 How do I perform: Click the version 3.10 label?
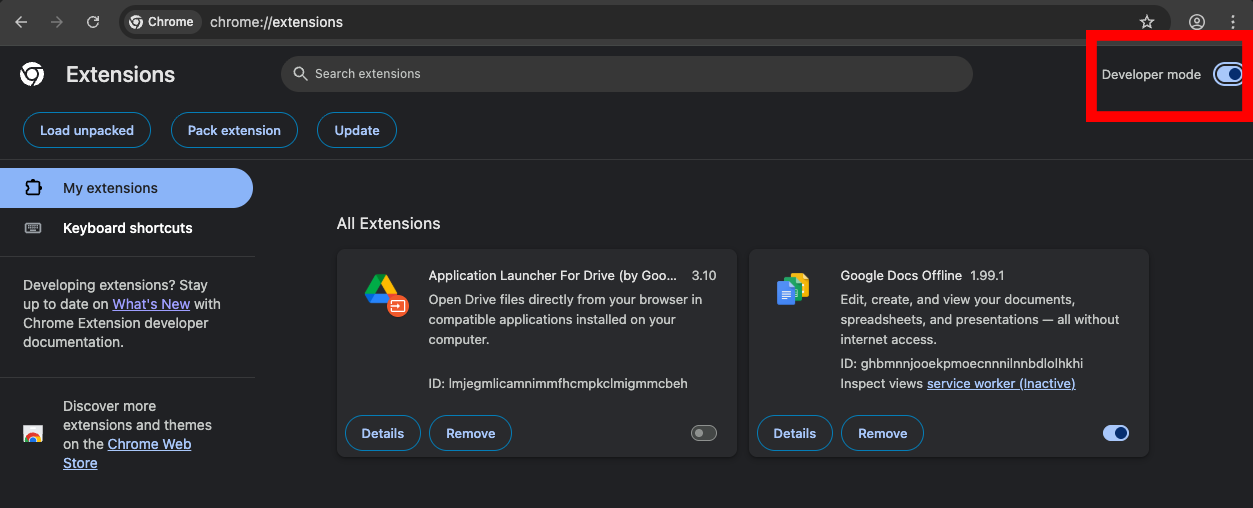coord(704,275)
